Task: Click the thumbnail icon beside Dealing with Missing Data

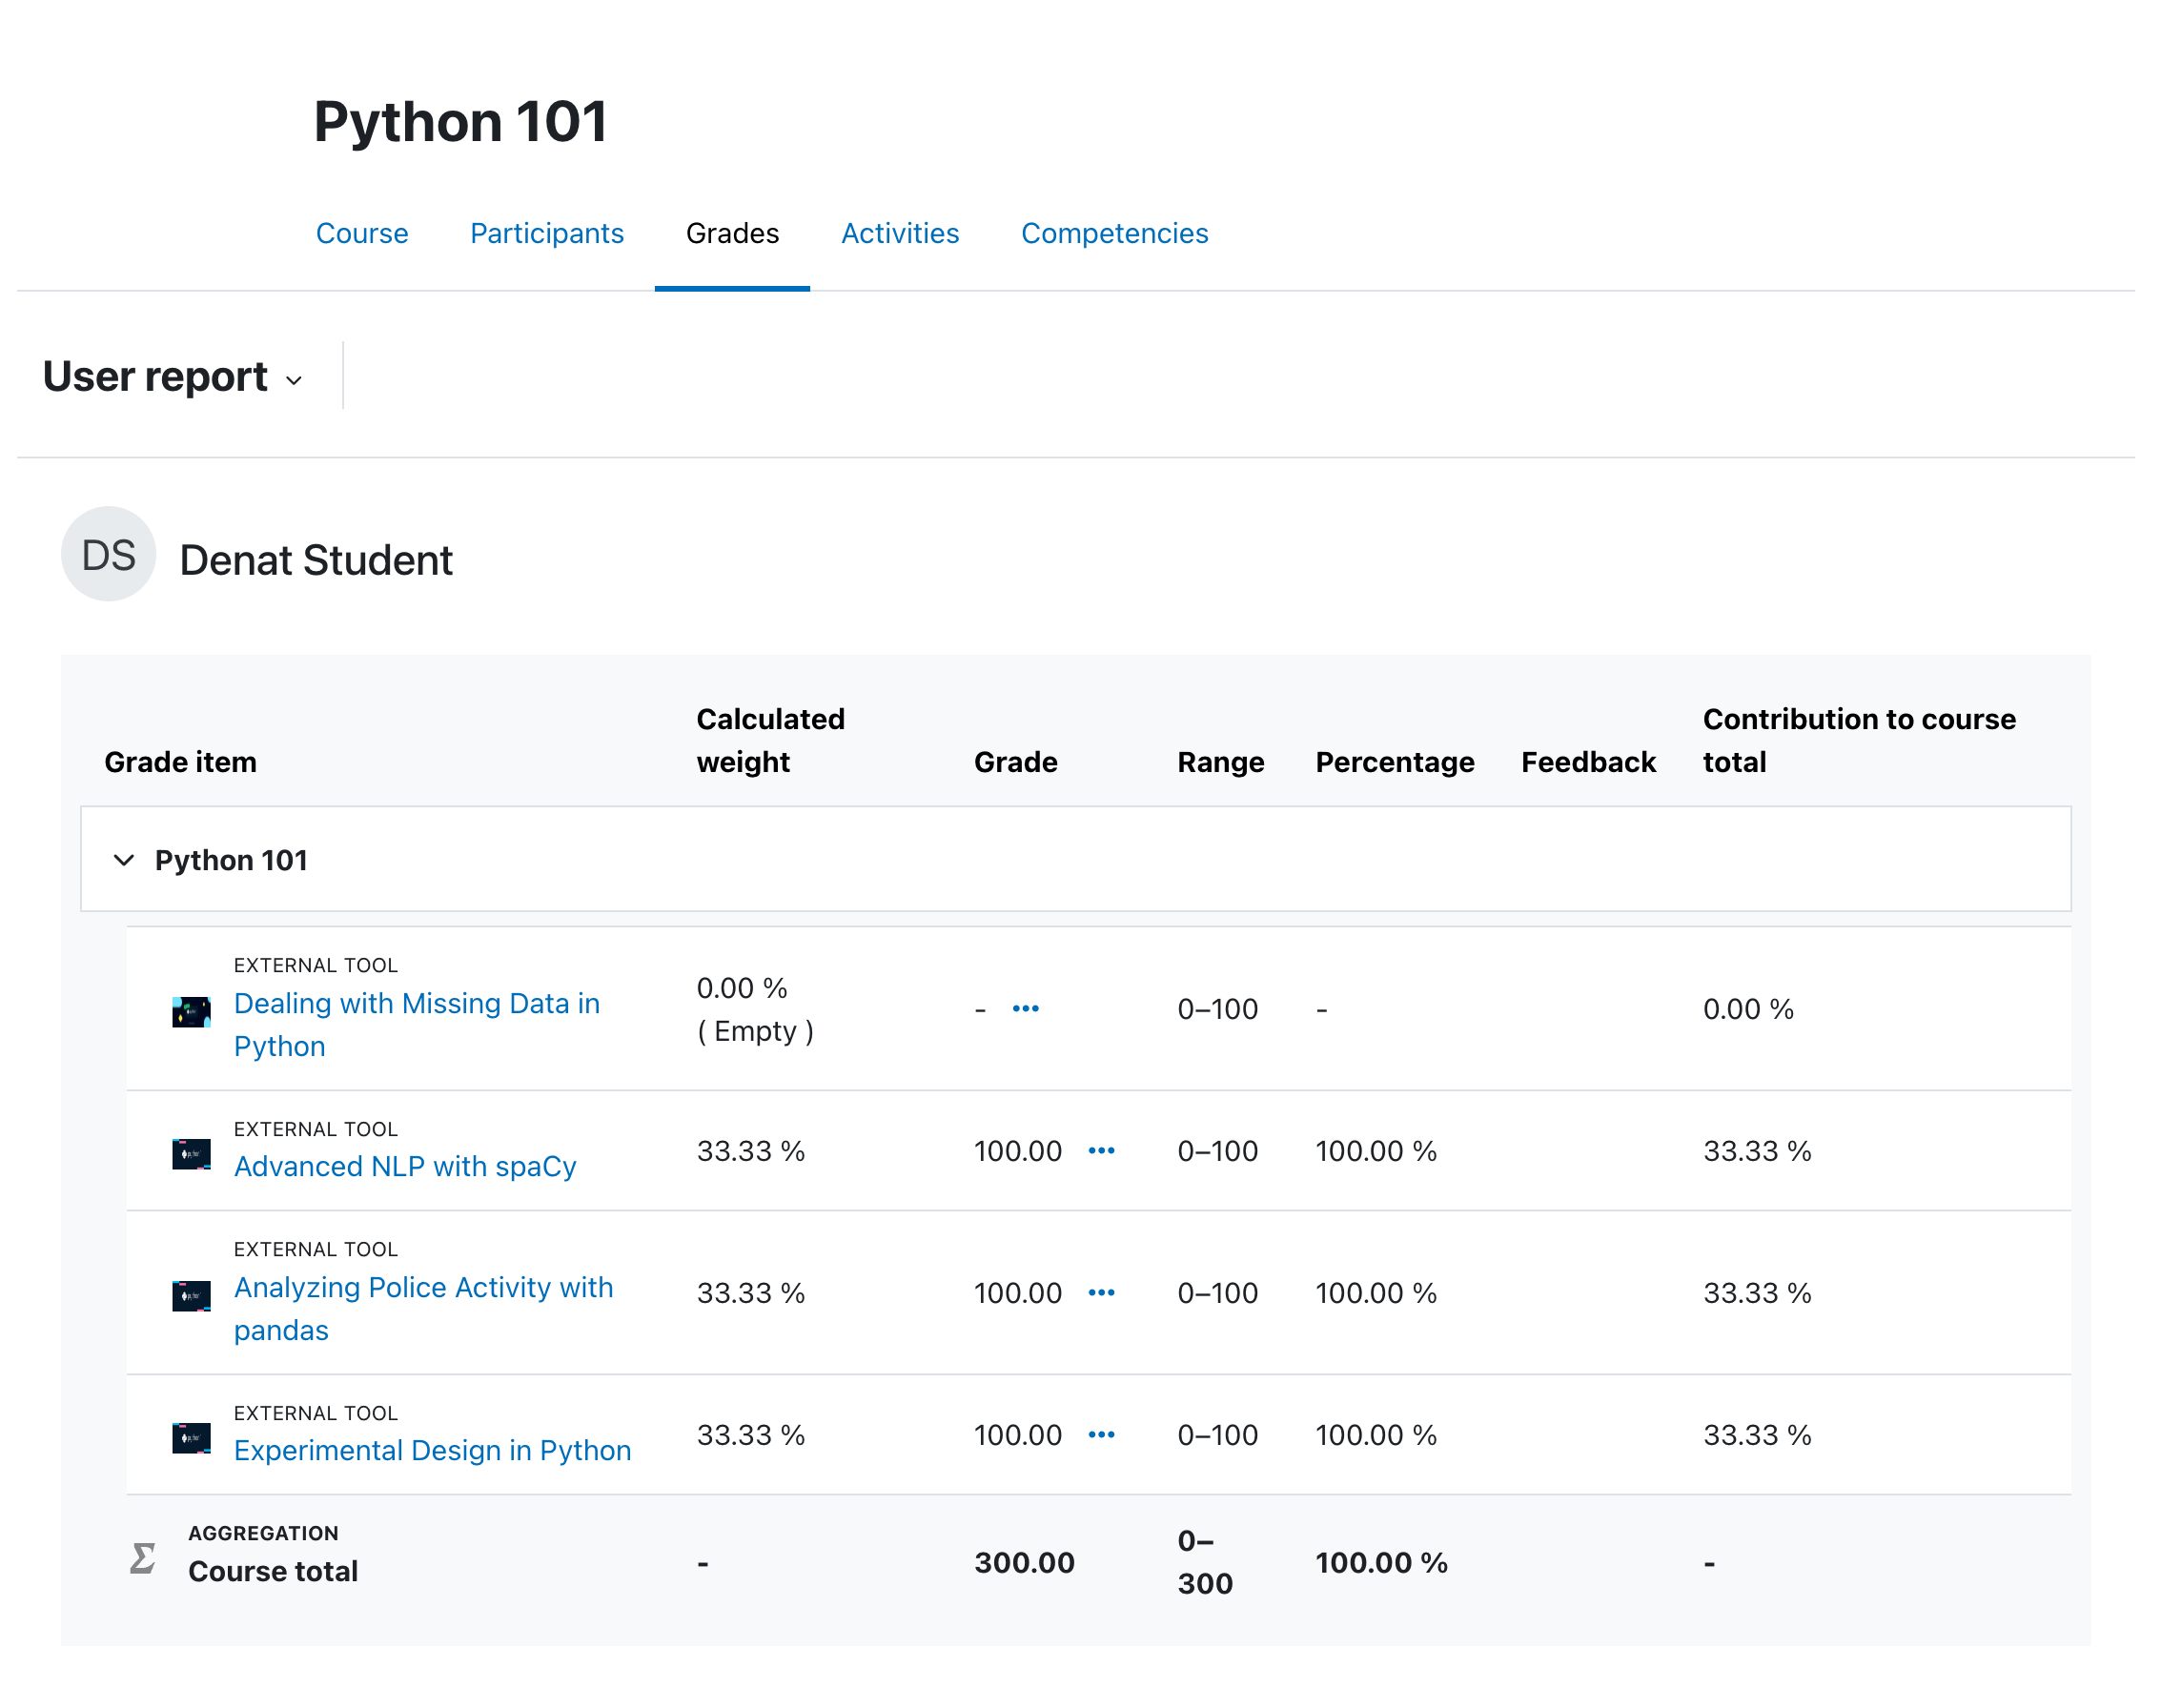Action: click(x=190, y=1011)
